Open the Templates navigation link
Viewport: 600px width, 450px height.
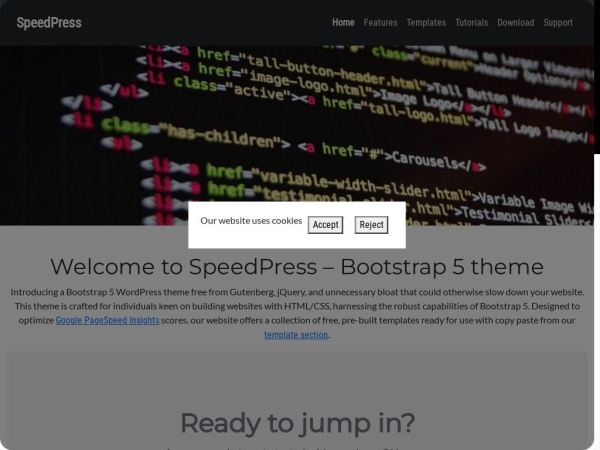[426, 23]
